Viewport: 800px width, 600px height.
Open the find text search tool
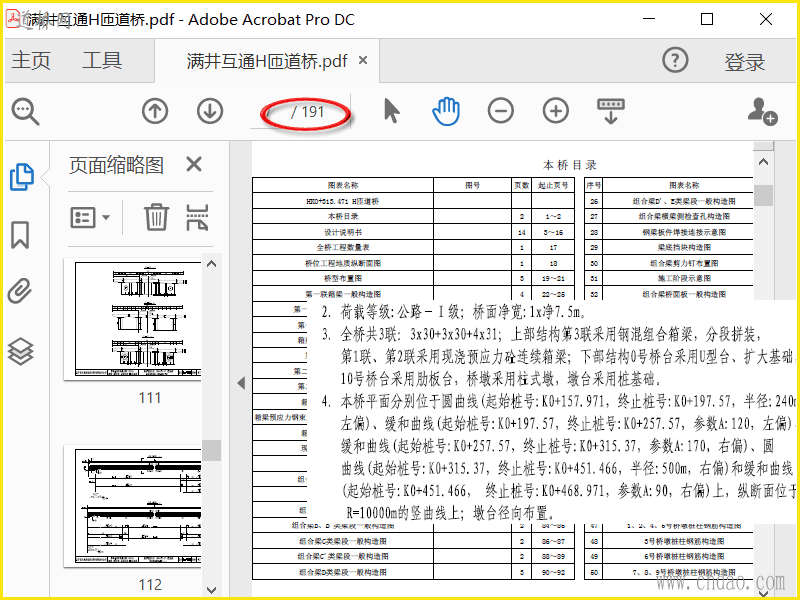click(25, 111)
